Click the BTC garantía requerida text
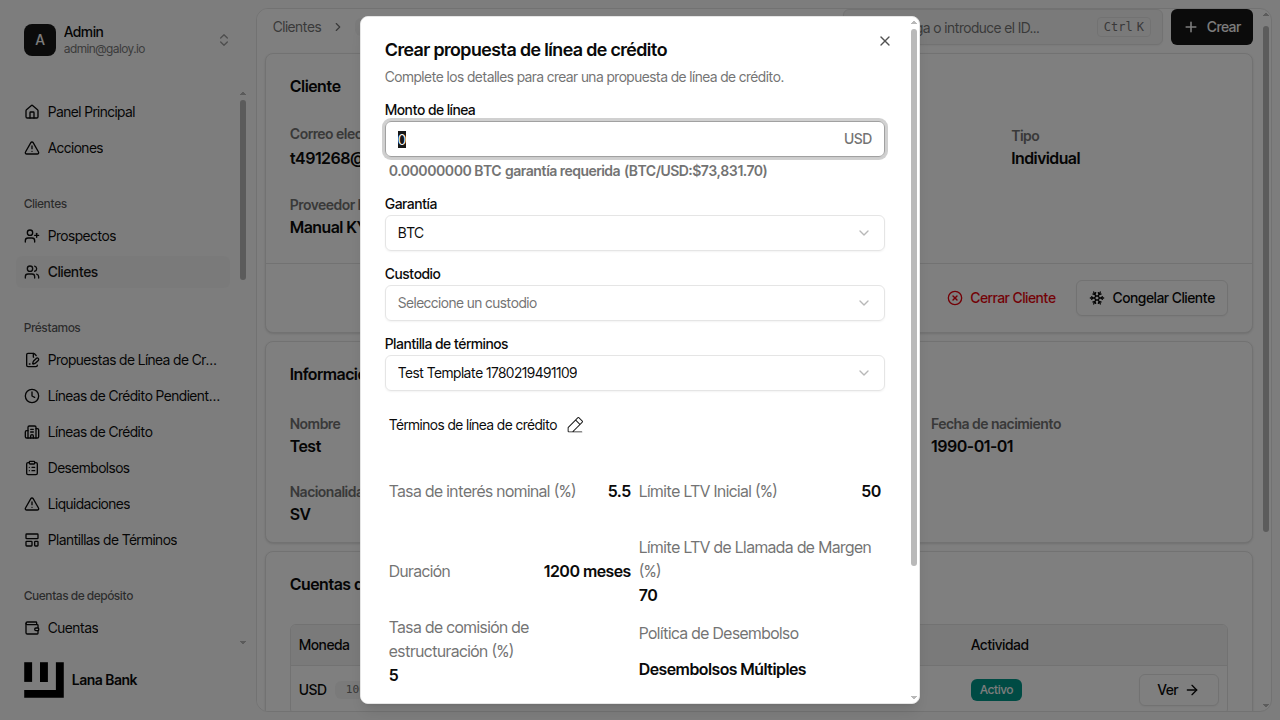The width and height of the screenshot is (1280, 720). (x=578, y=171)
